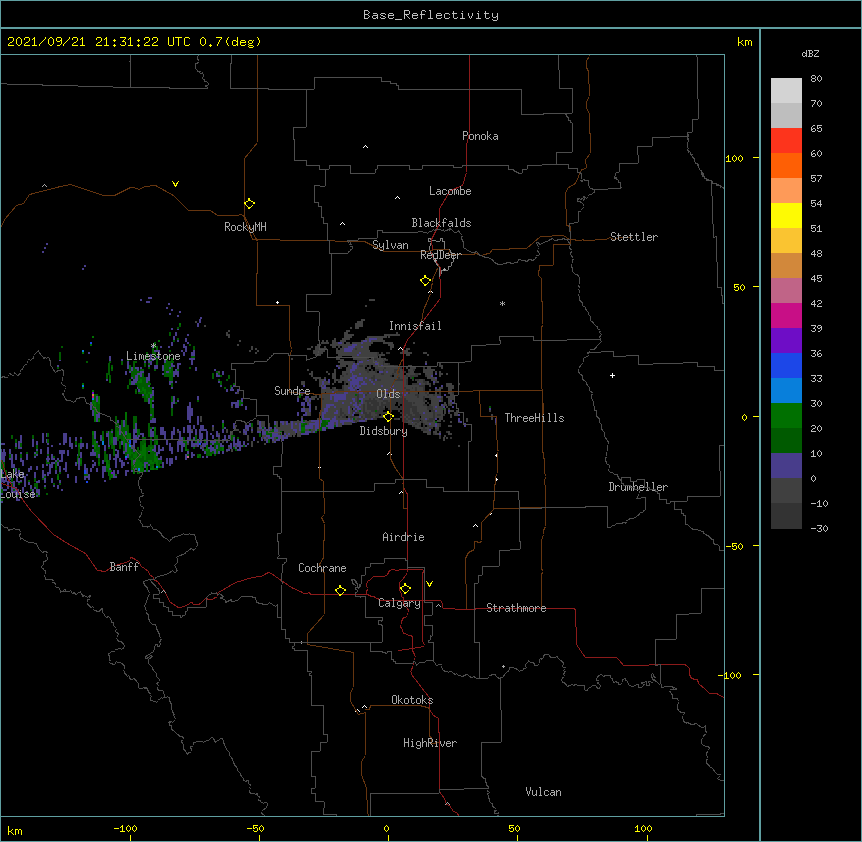Pick the bright yellow swatch in dBZ legend
Image resolution: width=862 pixels, height=842 pixels.
point(786,215)
